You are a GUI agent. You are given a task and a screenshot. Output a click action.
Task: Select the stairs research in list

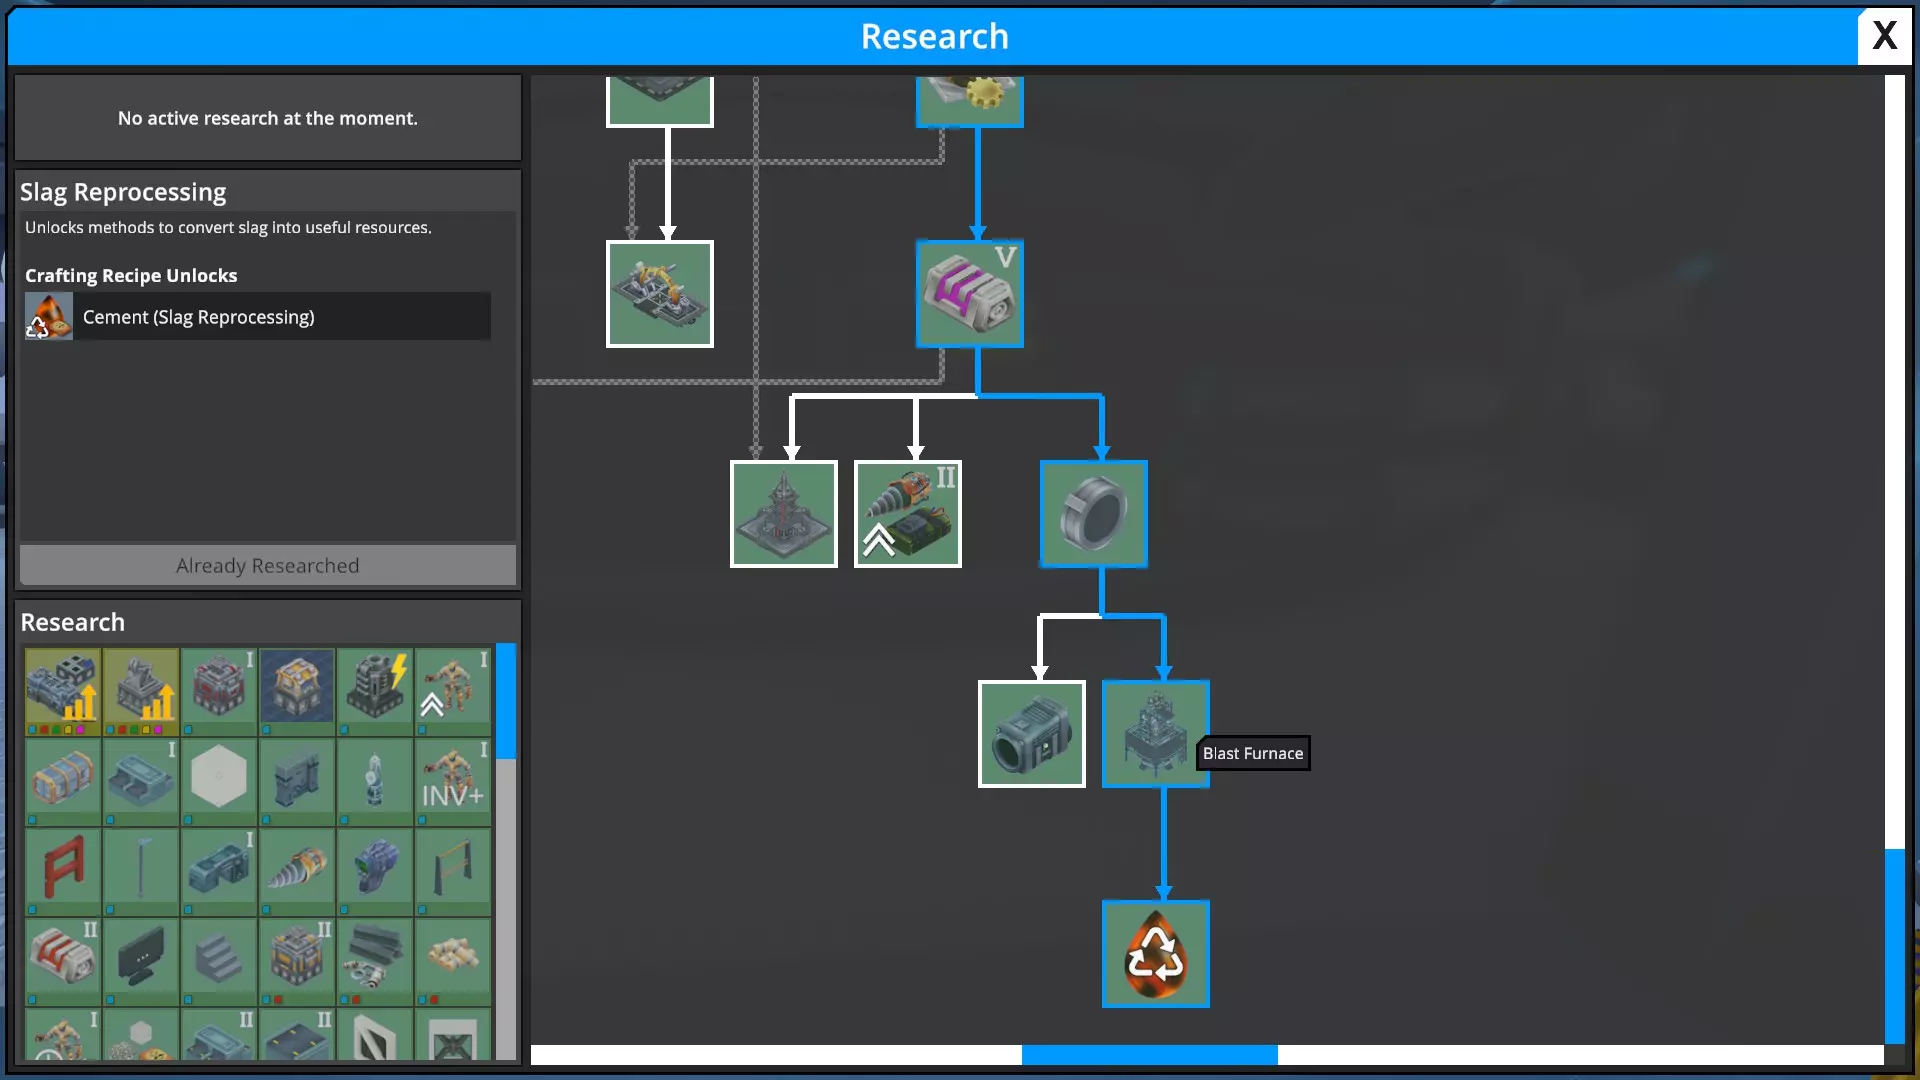(219, 957)
